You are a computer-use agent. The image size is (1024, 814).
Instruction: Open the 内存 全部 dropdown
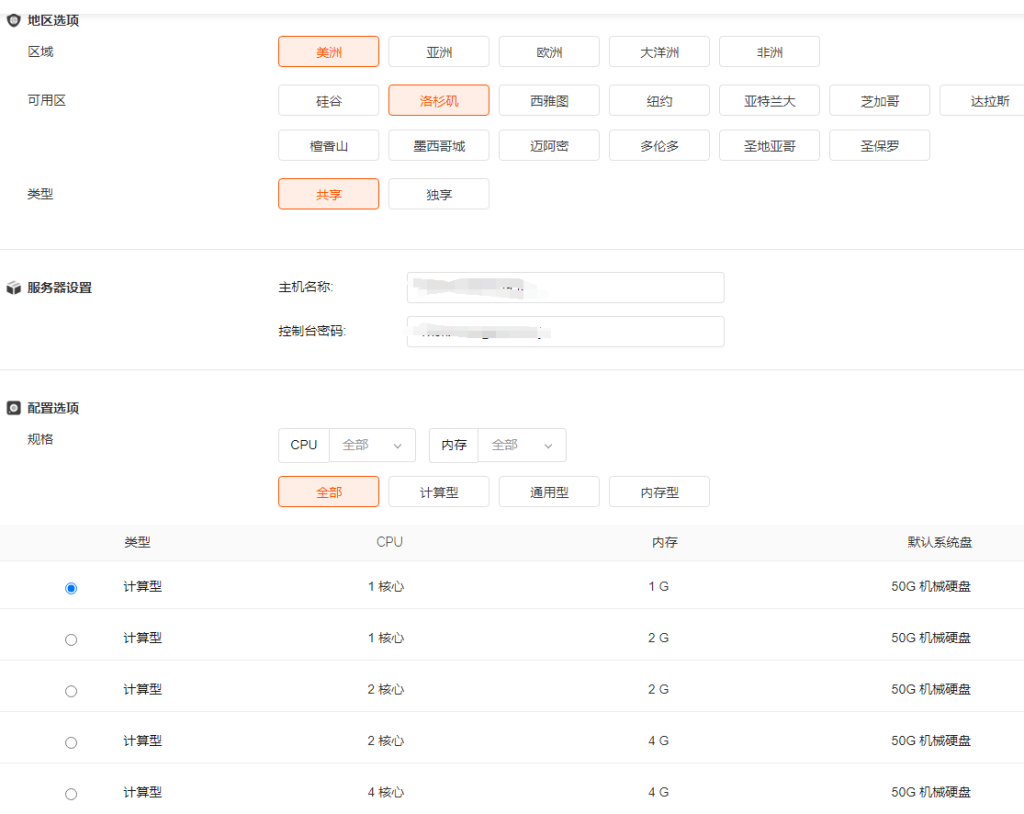pyautogui.click(x=522, y=445)
